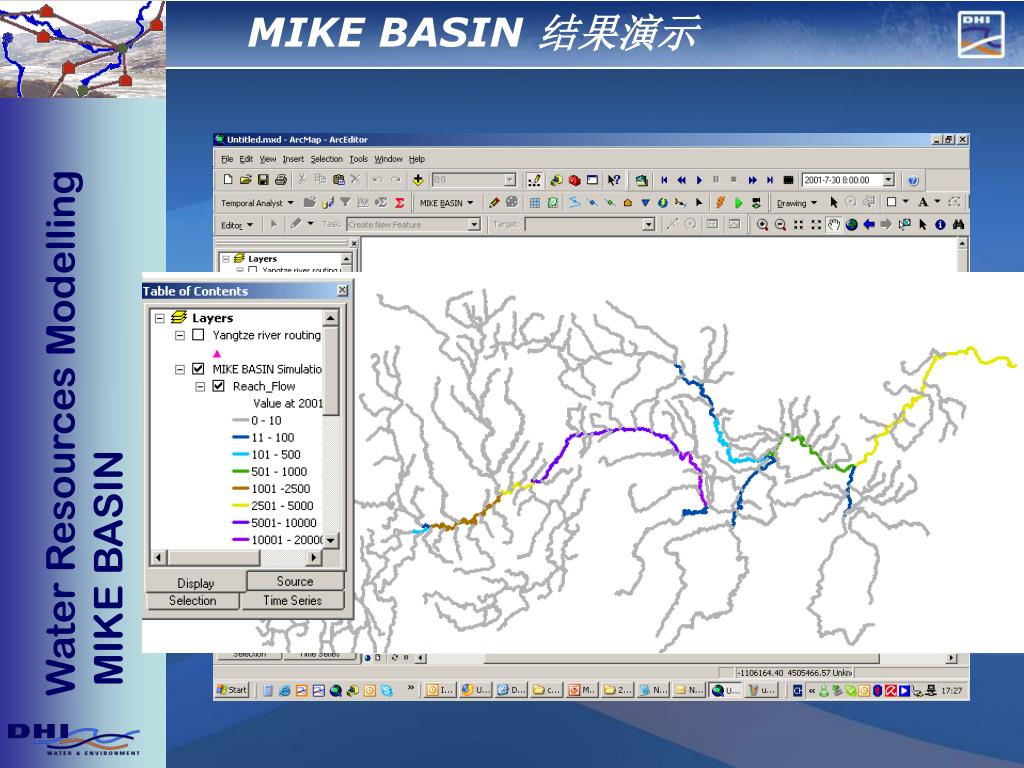This screenshot has width=1024, height=768.
Task: Select the Zoom In tool
Action: tap(762, 225)
